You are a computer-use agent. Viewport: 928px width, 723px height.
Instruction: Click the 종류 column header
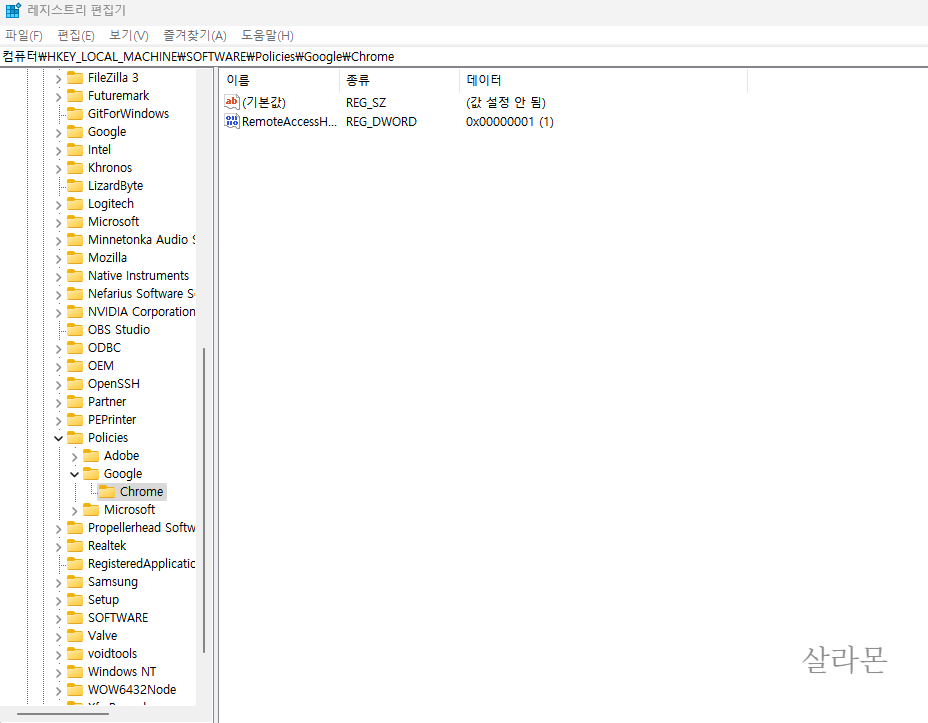point(399,80)
